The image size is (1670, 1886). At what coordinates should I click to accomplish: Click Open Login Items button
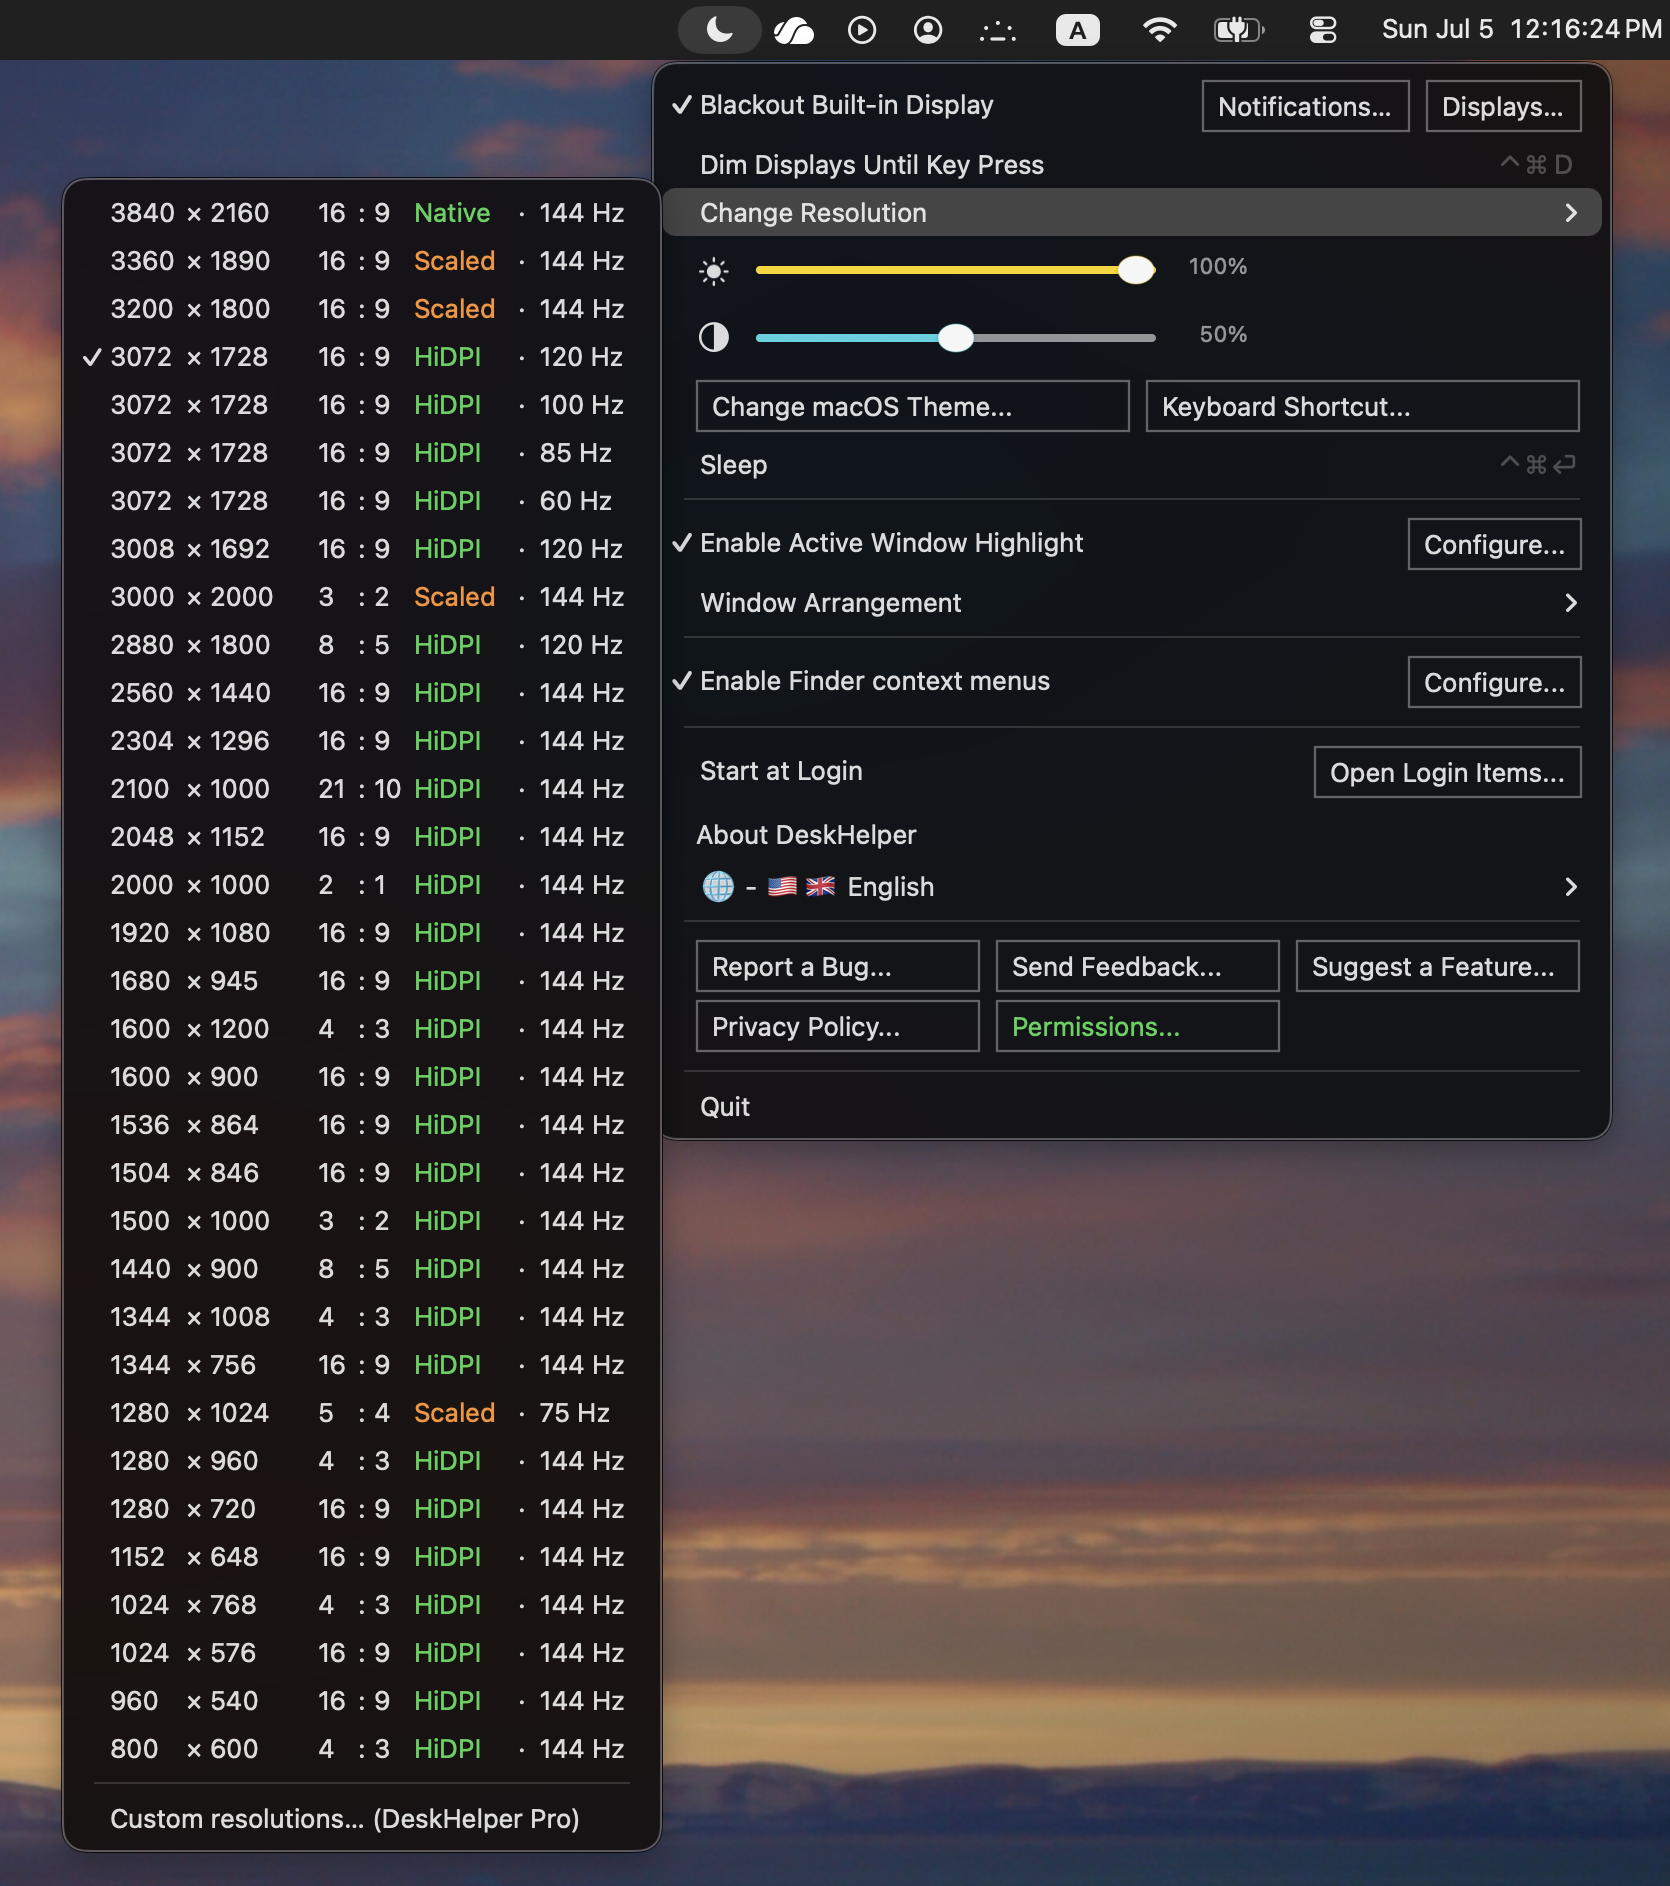1447,772
